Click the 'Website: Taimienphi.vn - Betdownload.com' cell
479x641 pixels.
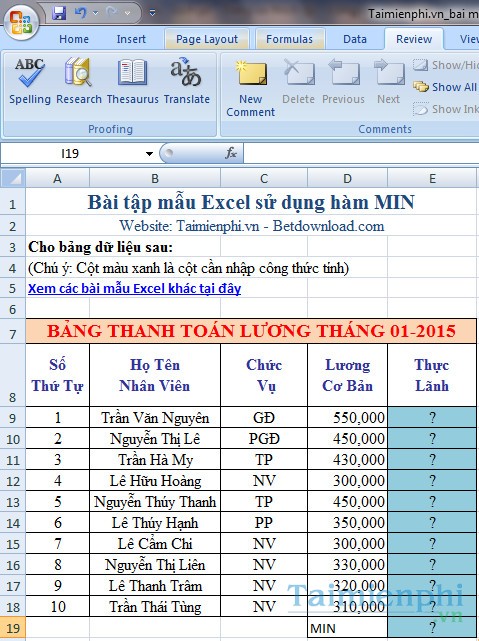(x=252, y=226)
